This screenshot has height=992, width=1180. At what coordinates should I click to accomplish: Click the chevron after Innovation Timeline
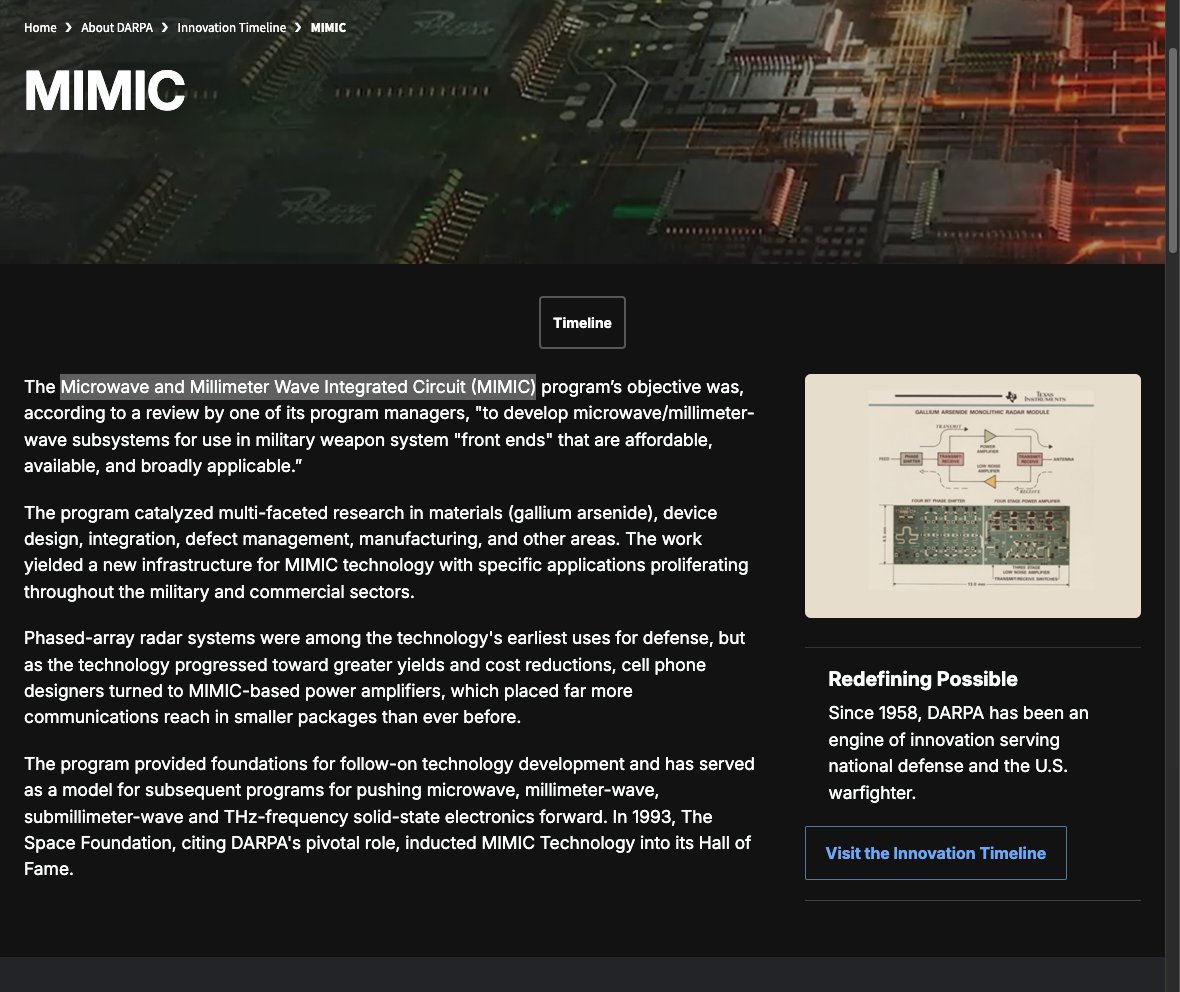tap(298, 28)
